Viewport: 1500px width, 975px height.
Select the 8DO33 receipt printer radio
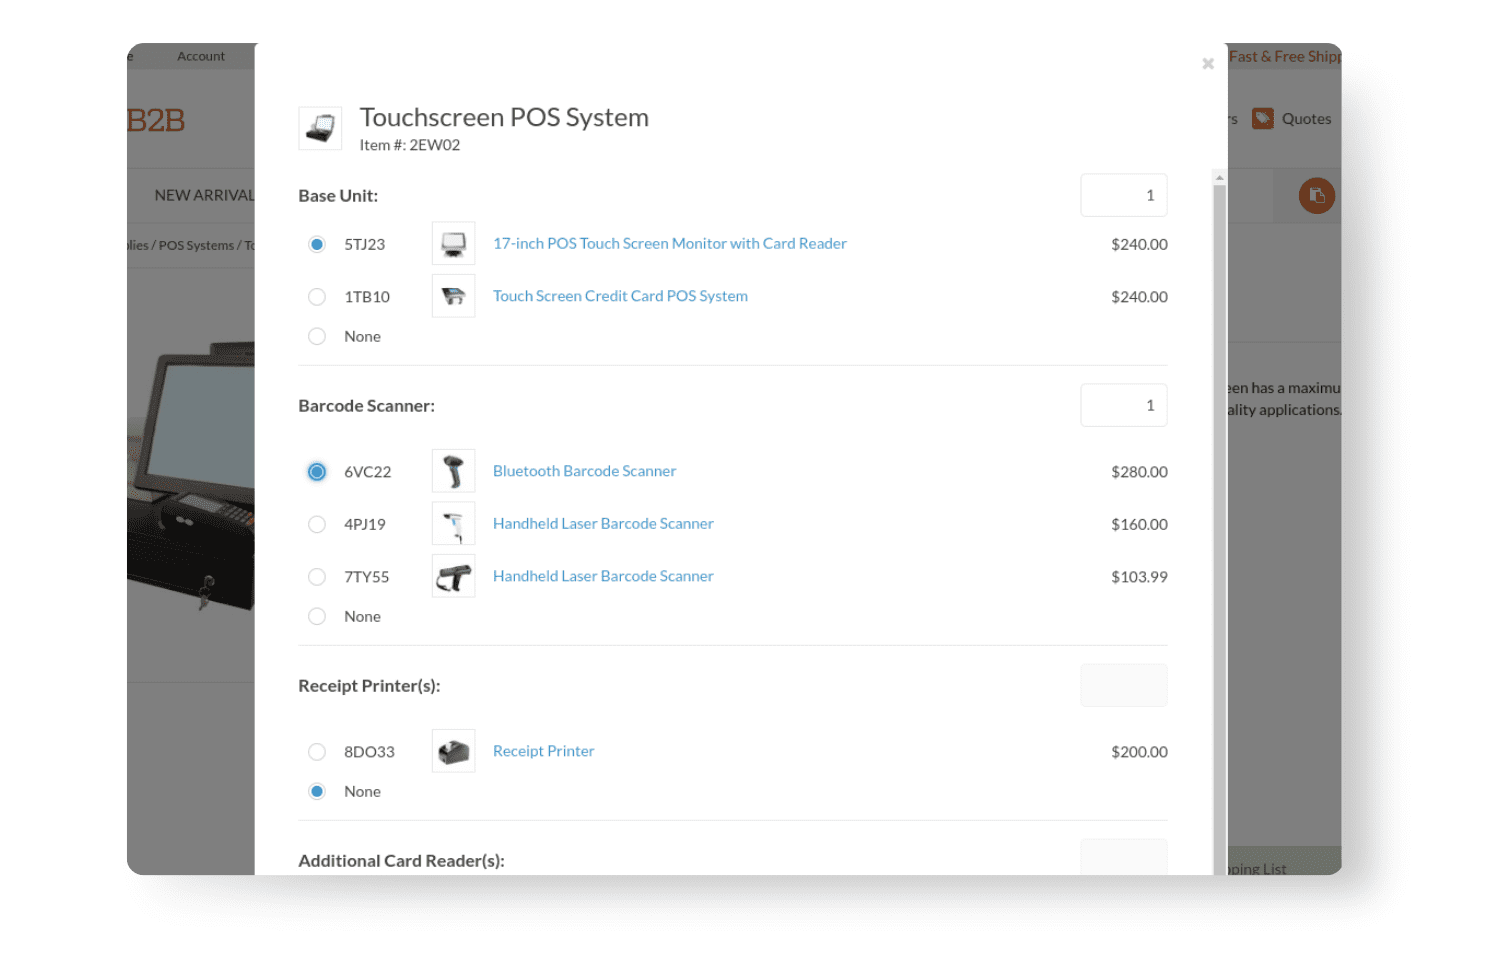click(x=317, y=752)
